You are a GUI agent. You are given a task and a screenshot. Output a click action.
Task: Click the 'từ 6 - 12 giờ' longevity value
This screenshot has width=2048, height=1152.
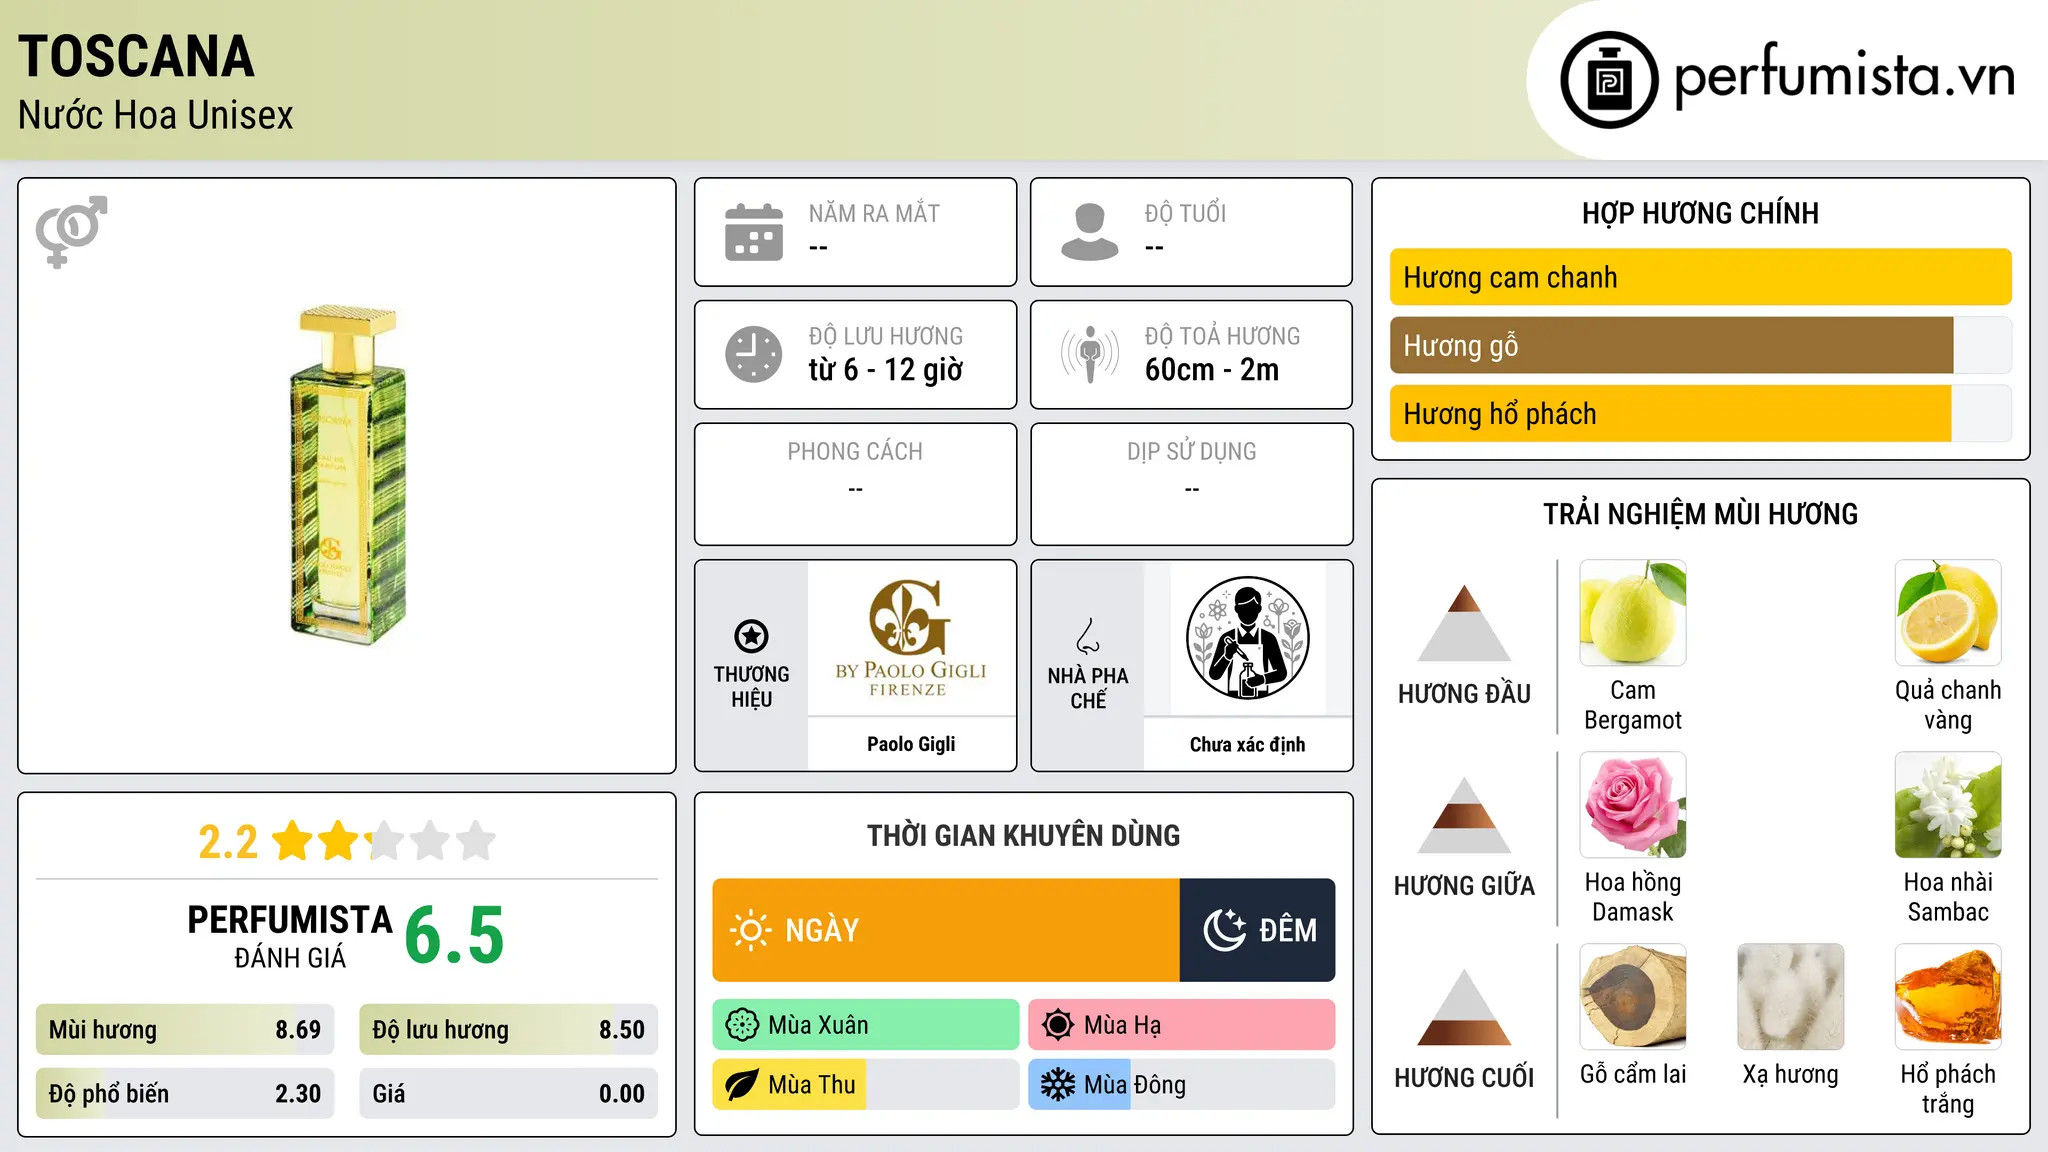click(x=885, y=370)
